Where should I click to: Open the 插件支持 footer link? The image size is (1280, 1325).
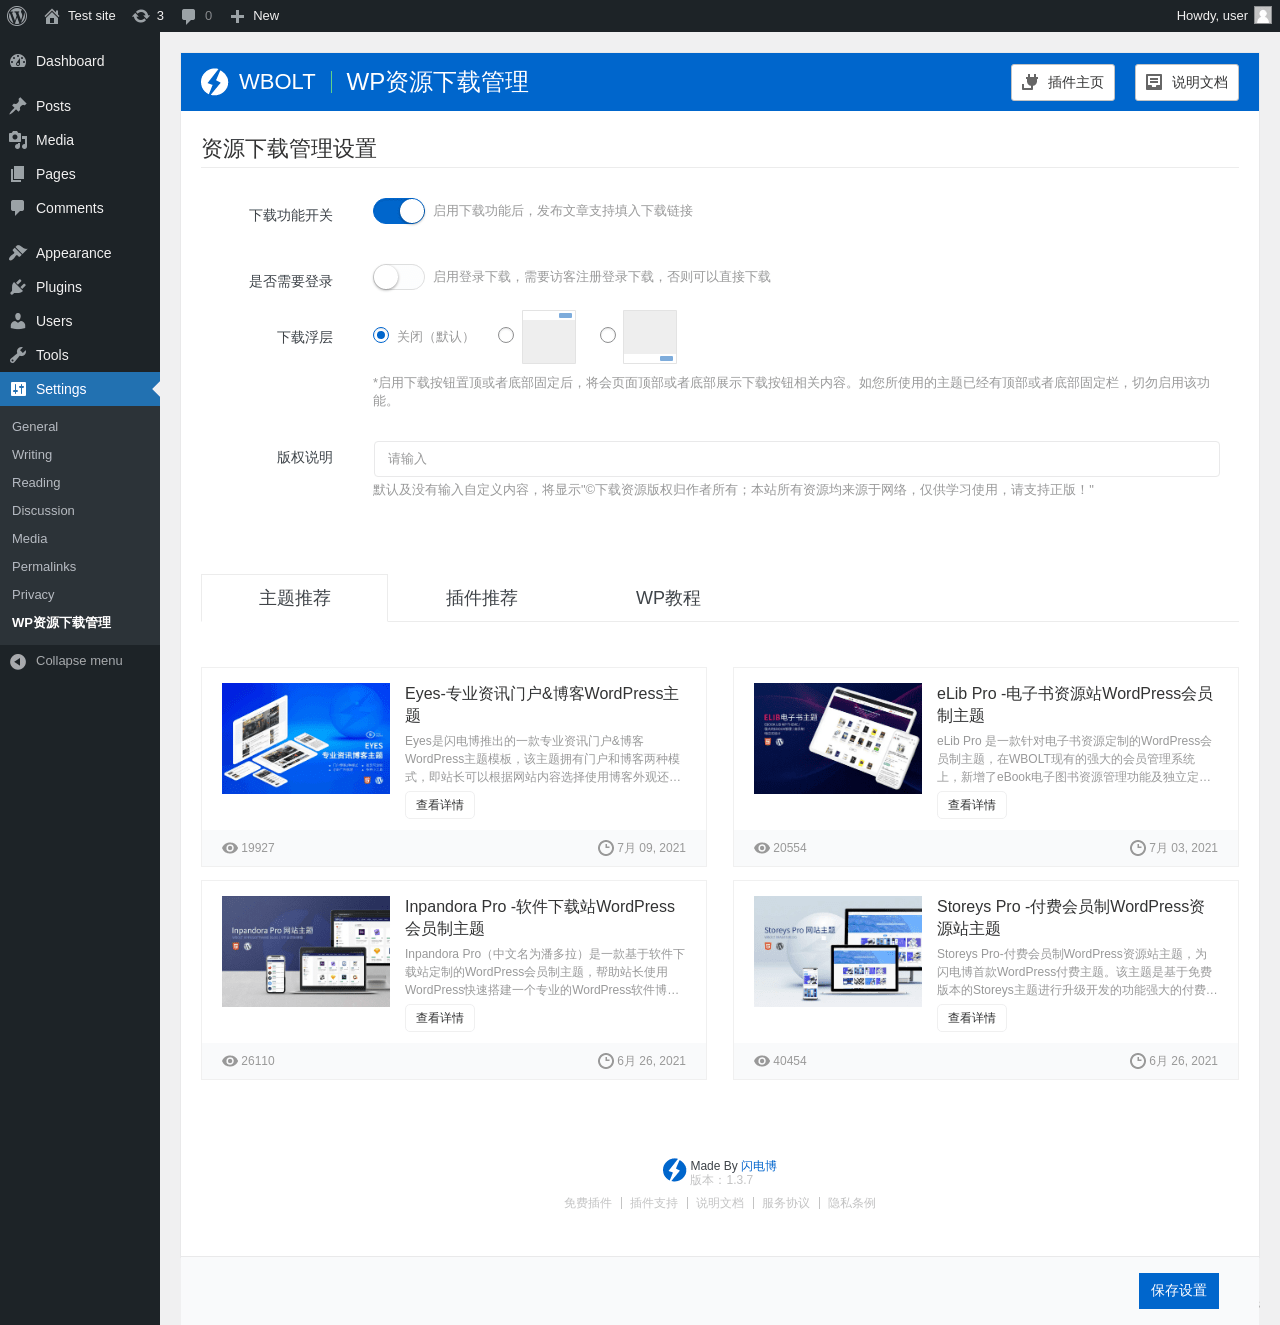coord(654,1203)
